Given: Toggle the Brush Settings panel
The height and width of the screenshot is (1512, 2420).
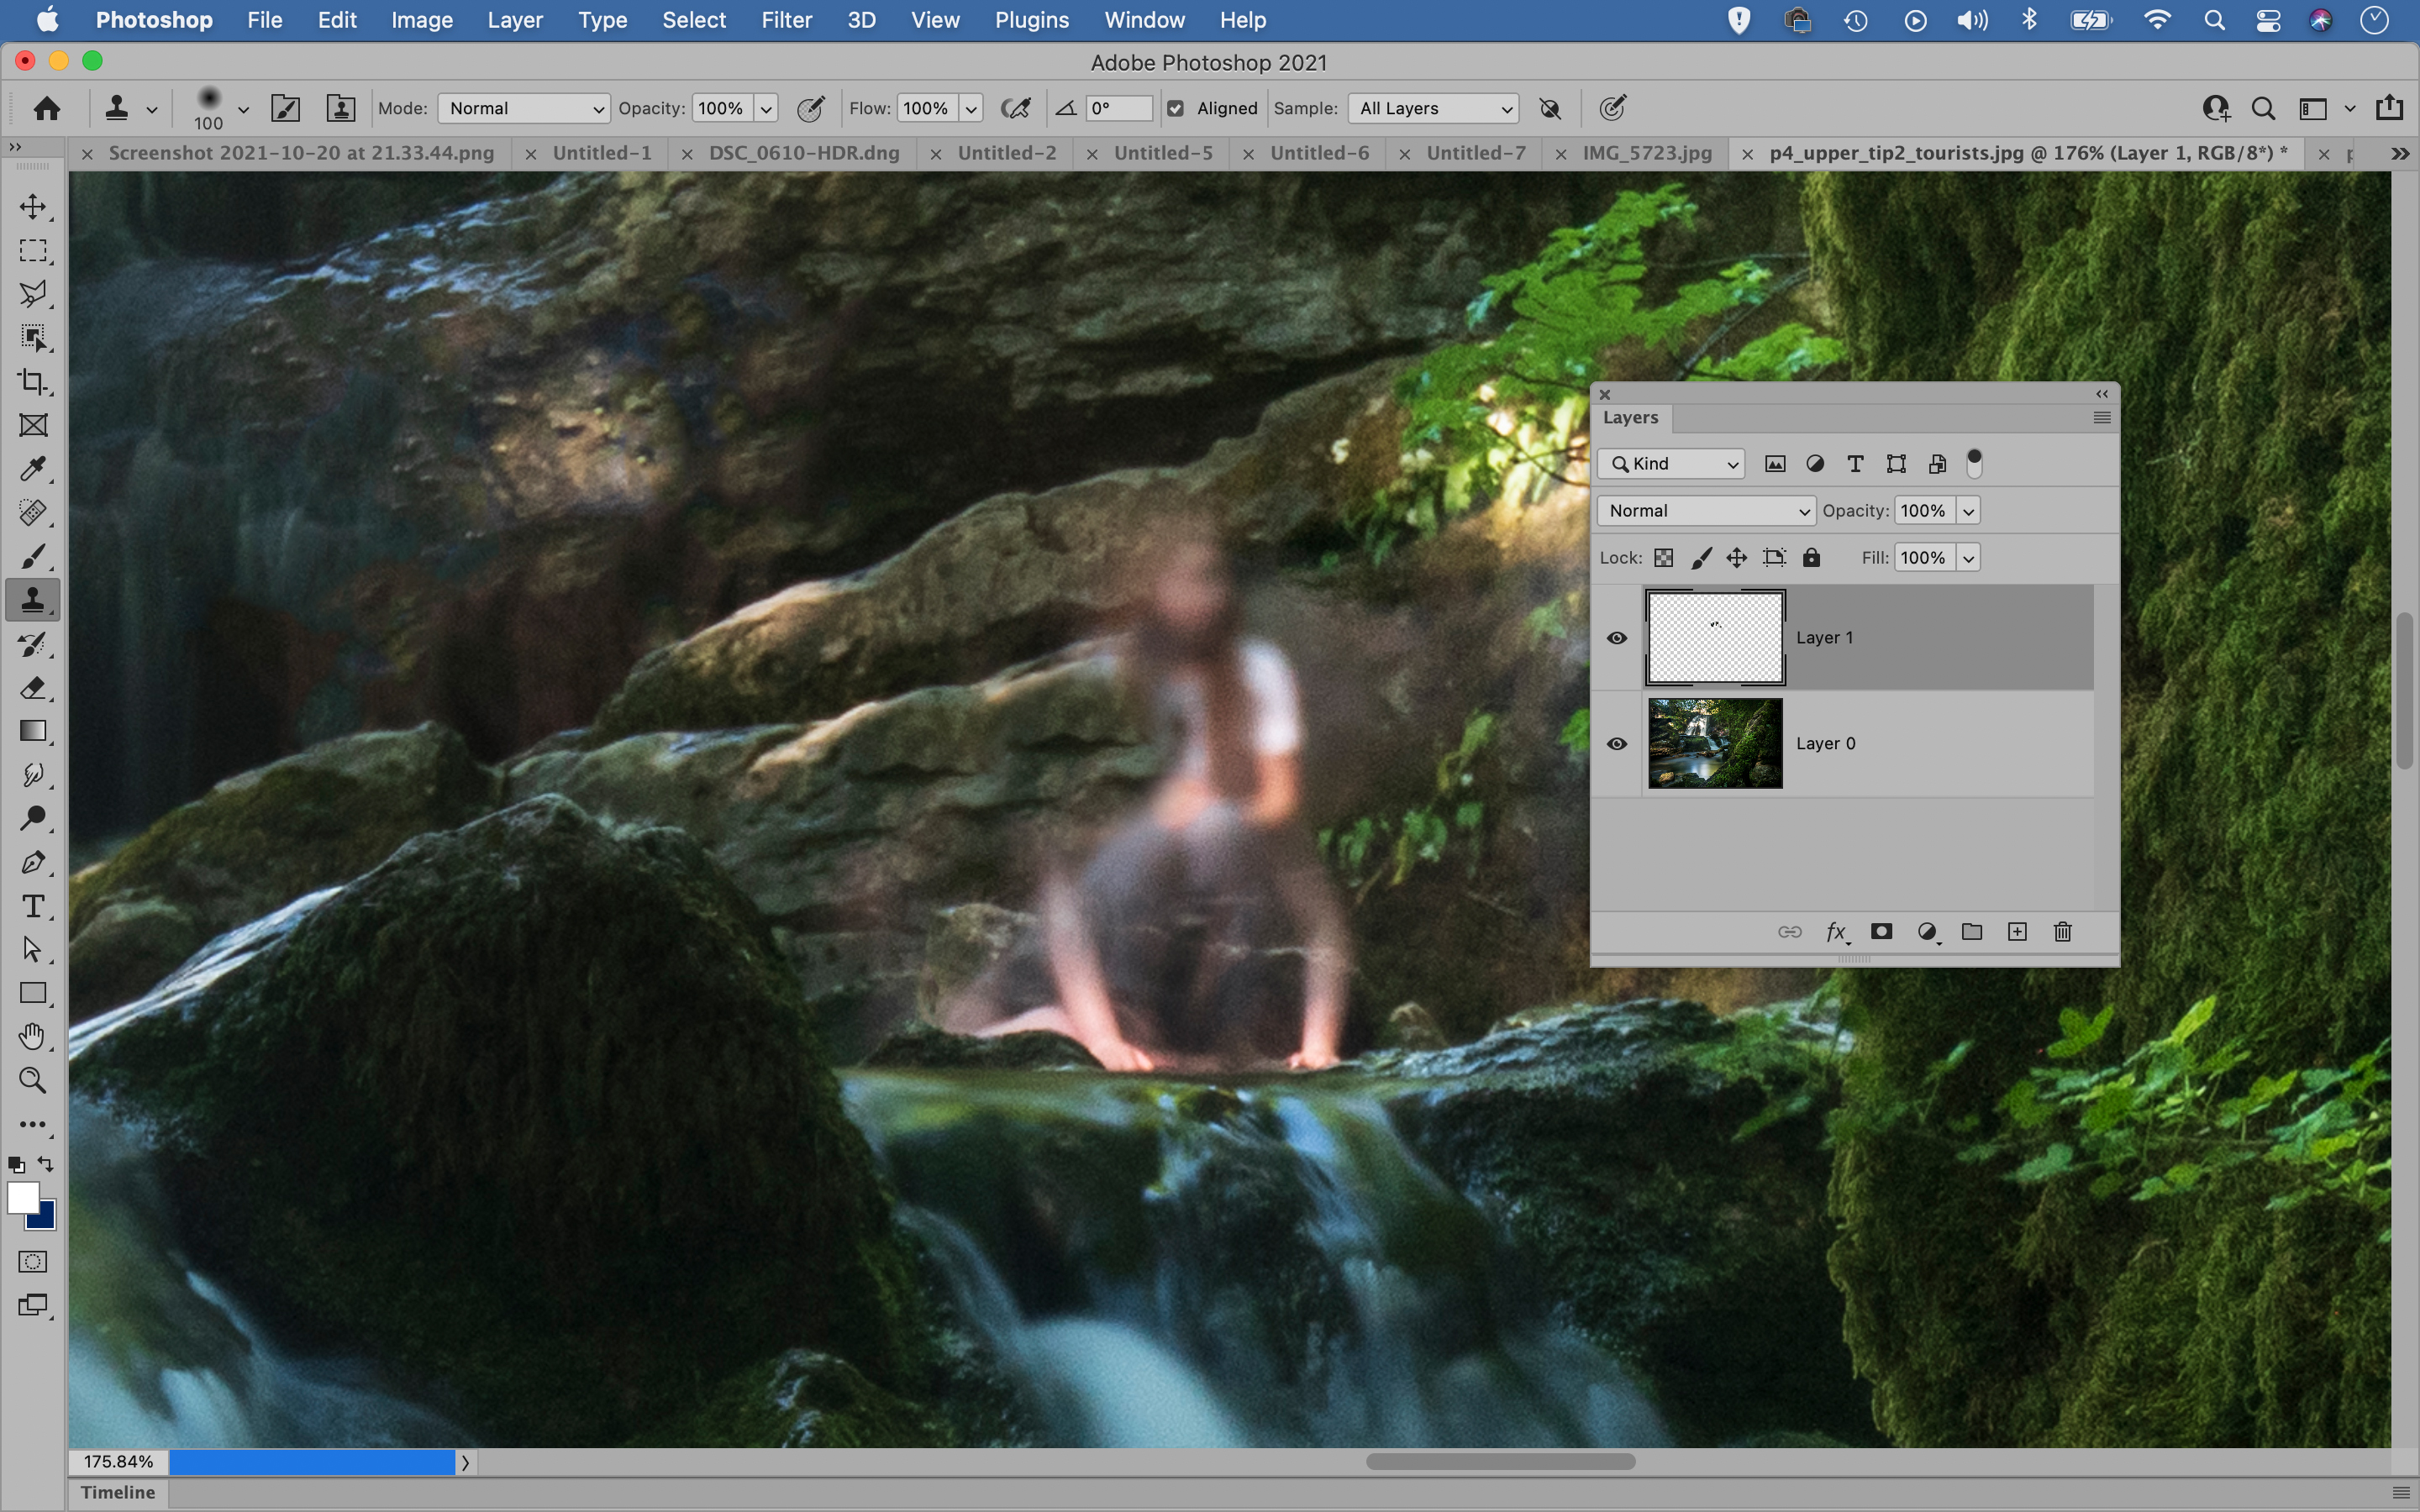Looking at the screenshot, I should pos(286,108).
